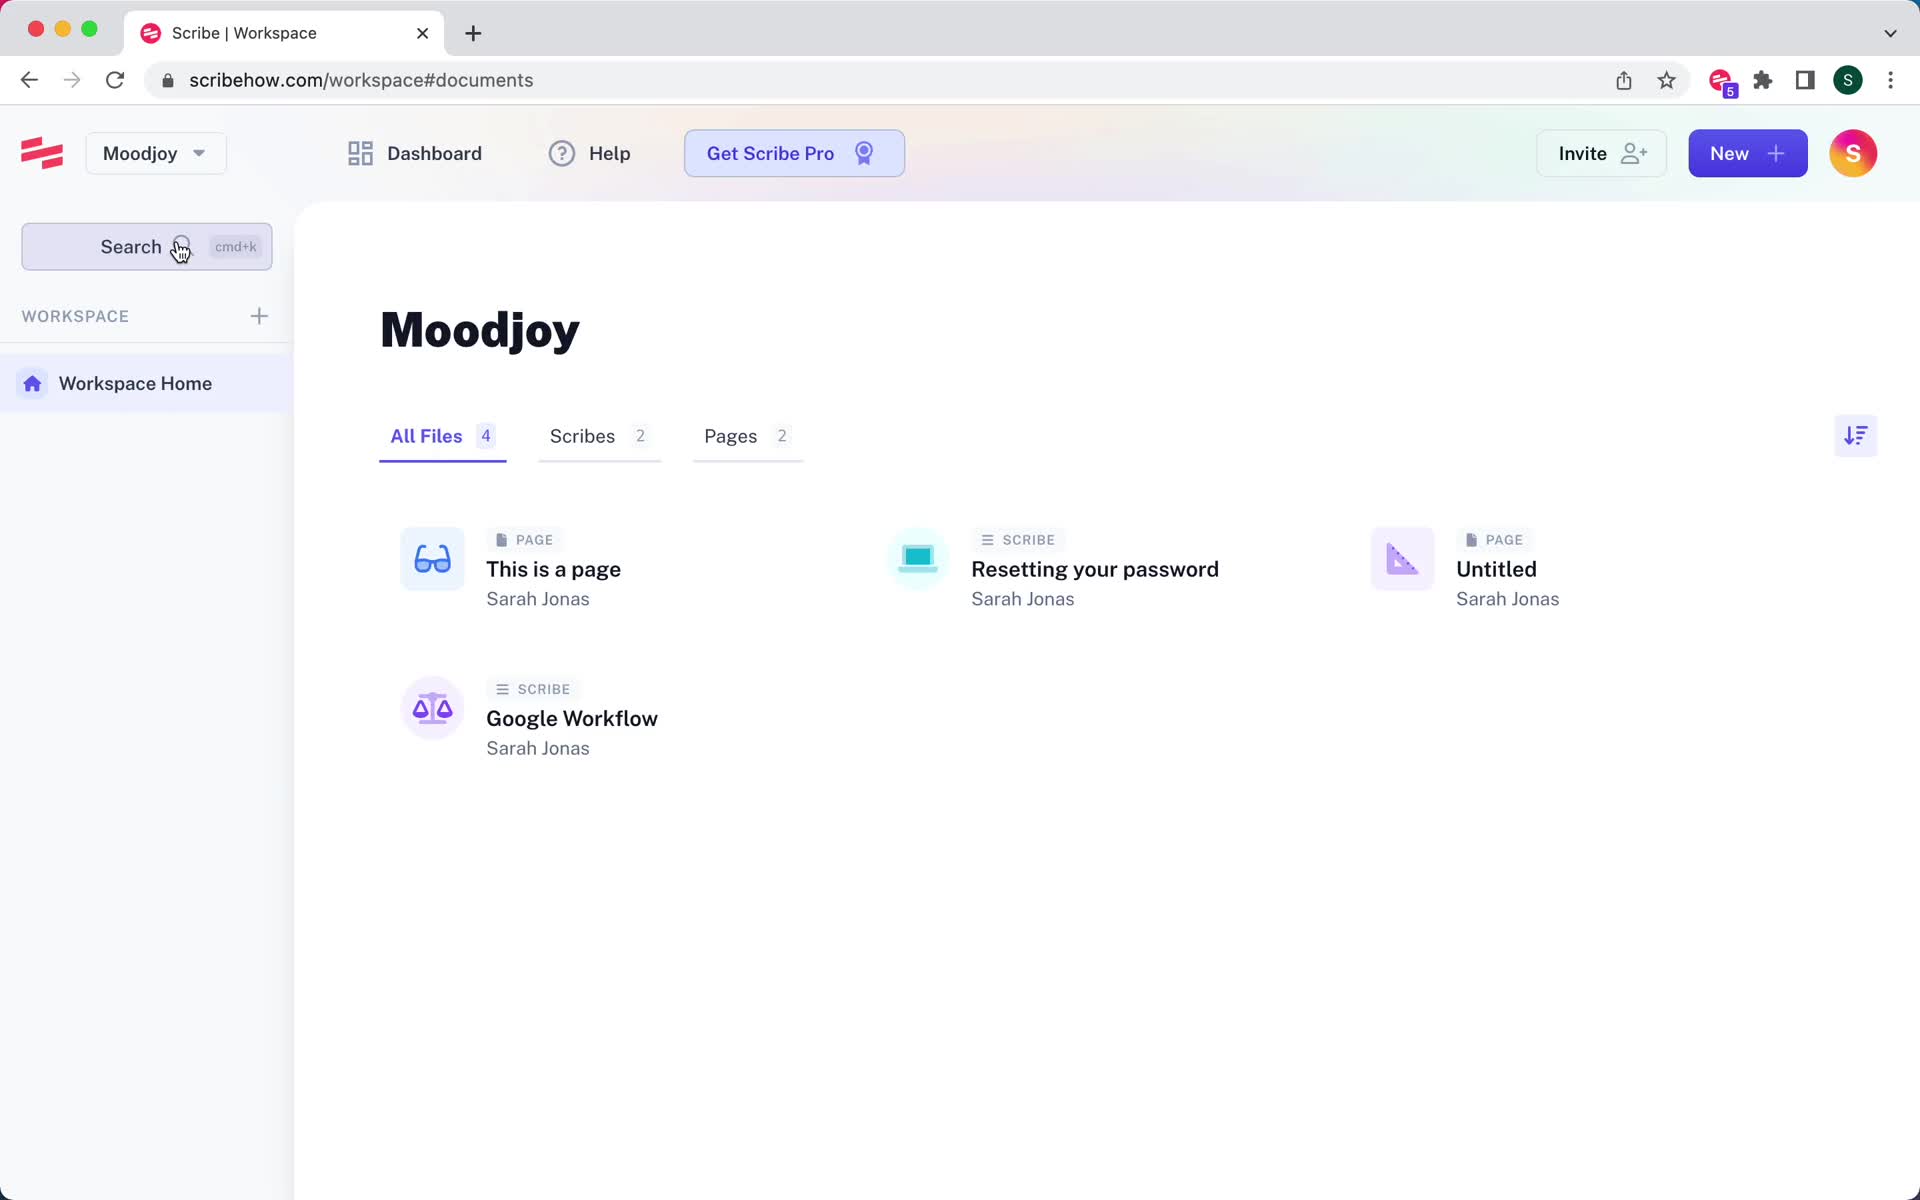Image resolution: width=1920 pixels, height=1200 pixels.
Task: Expand the WORKSPACE section plus button
Action: [258, 315]
